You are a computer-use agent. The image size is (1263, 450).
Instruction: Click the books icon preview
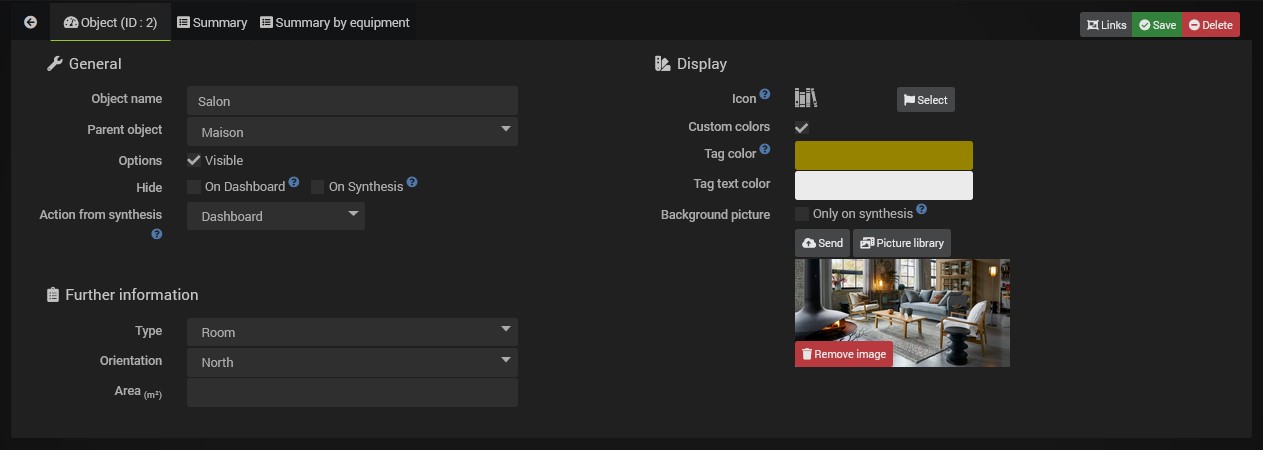tap(806, 98)
